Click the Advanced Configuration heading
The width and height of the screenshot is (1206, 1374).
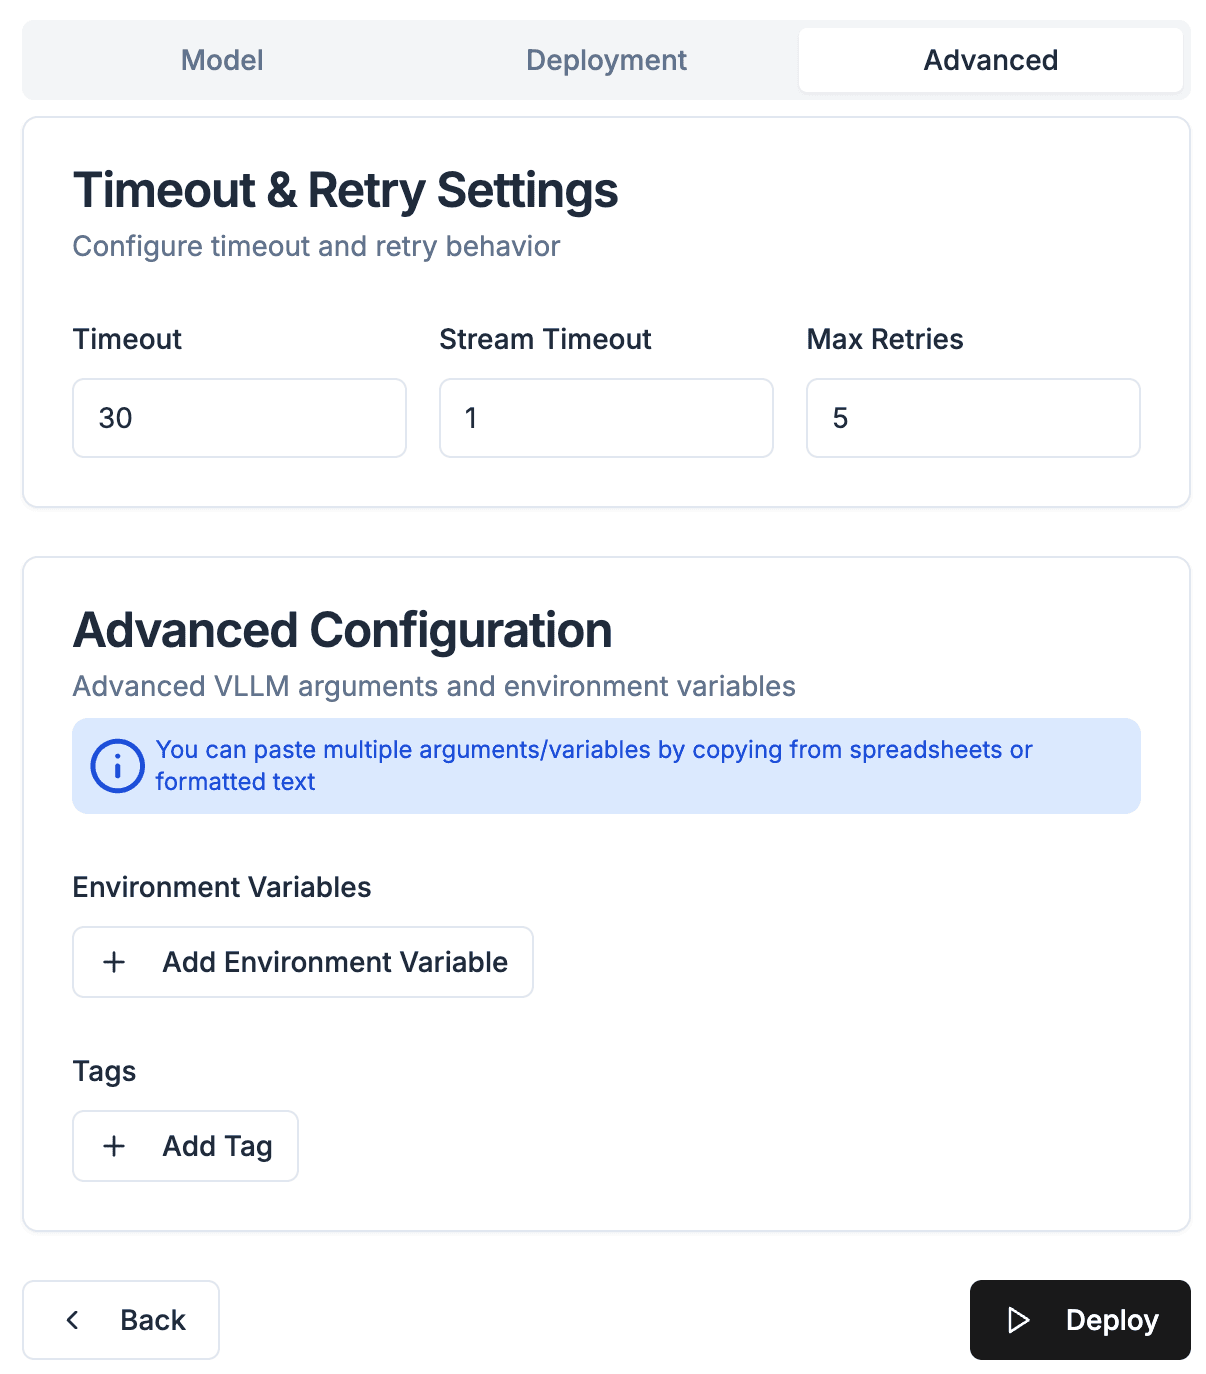[343, 630]
